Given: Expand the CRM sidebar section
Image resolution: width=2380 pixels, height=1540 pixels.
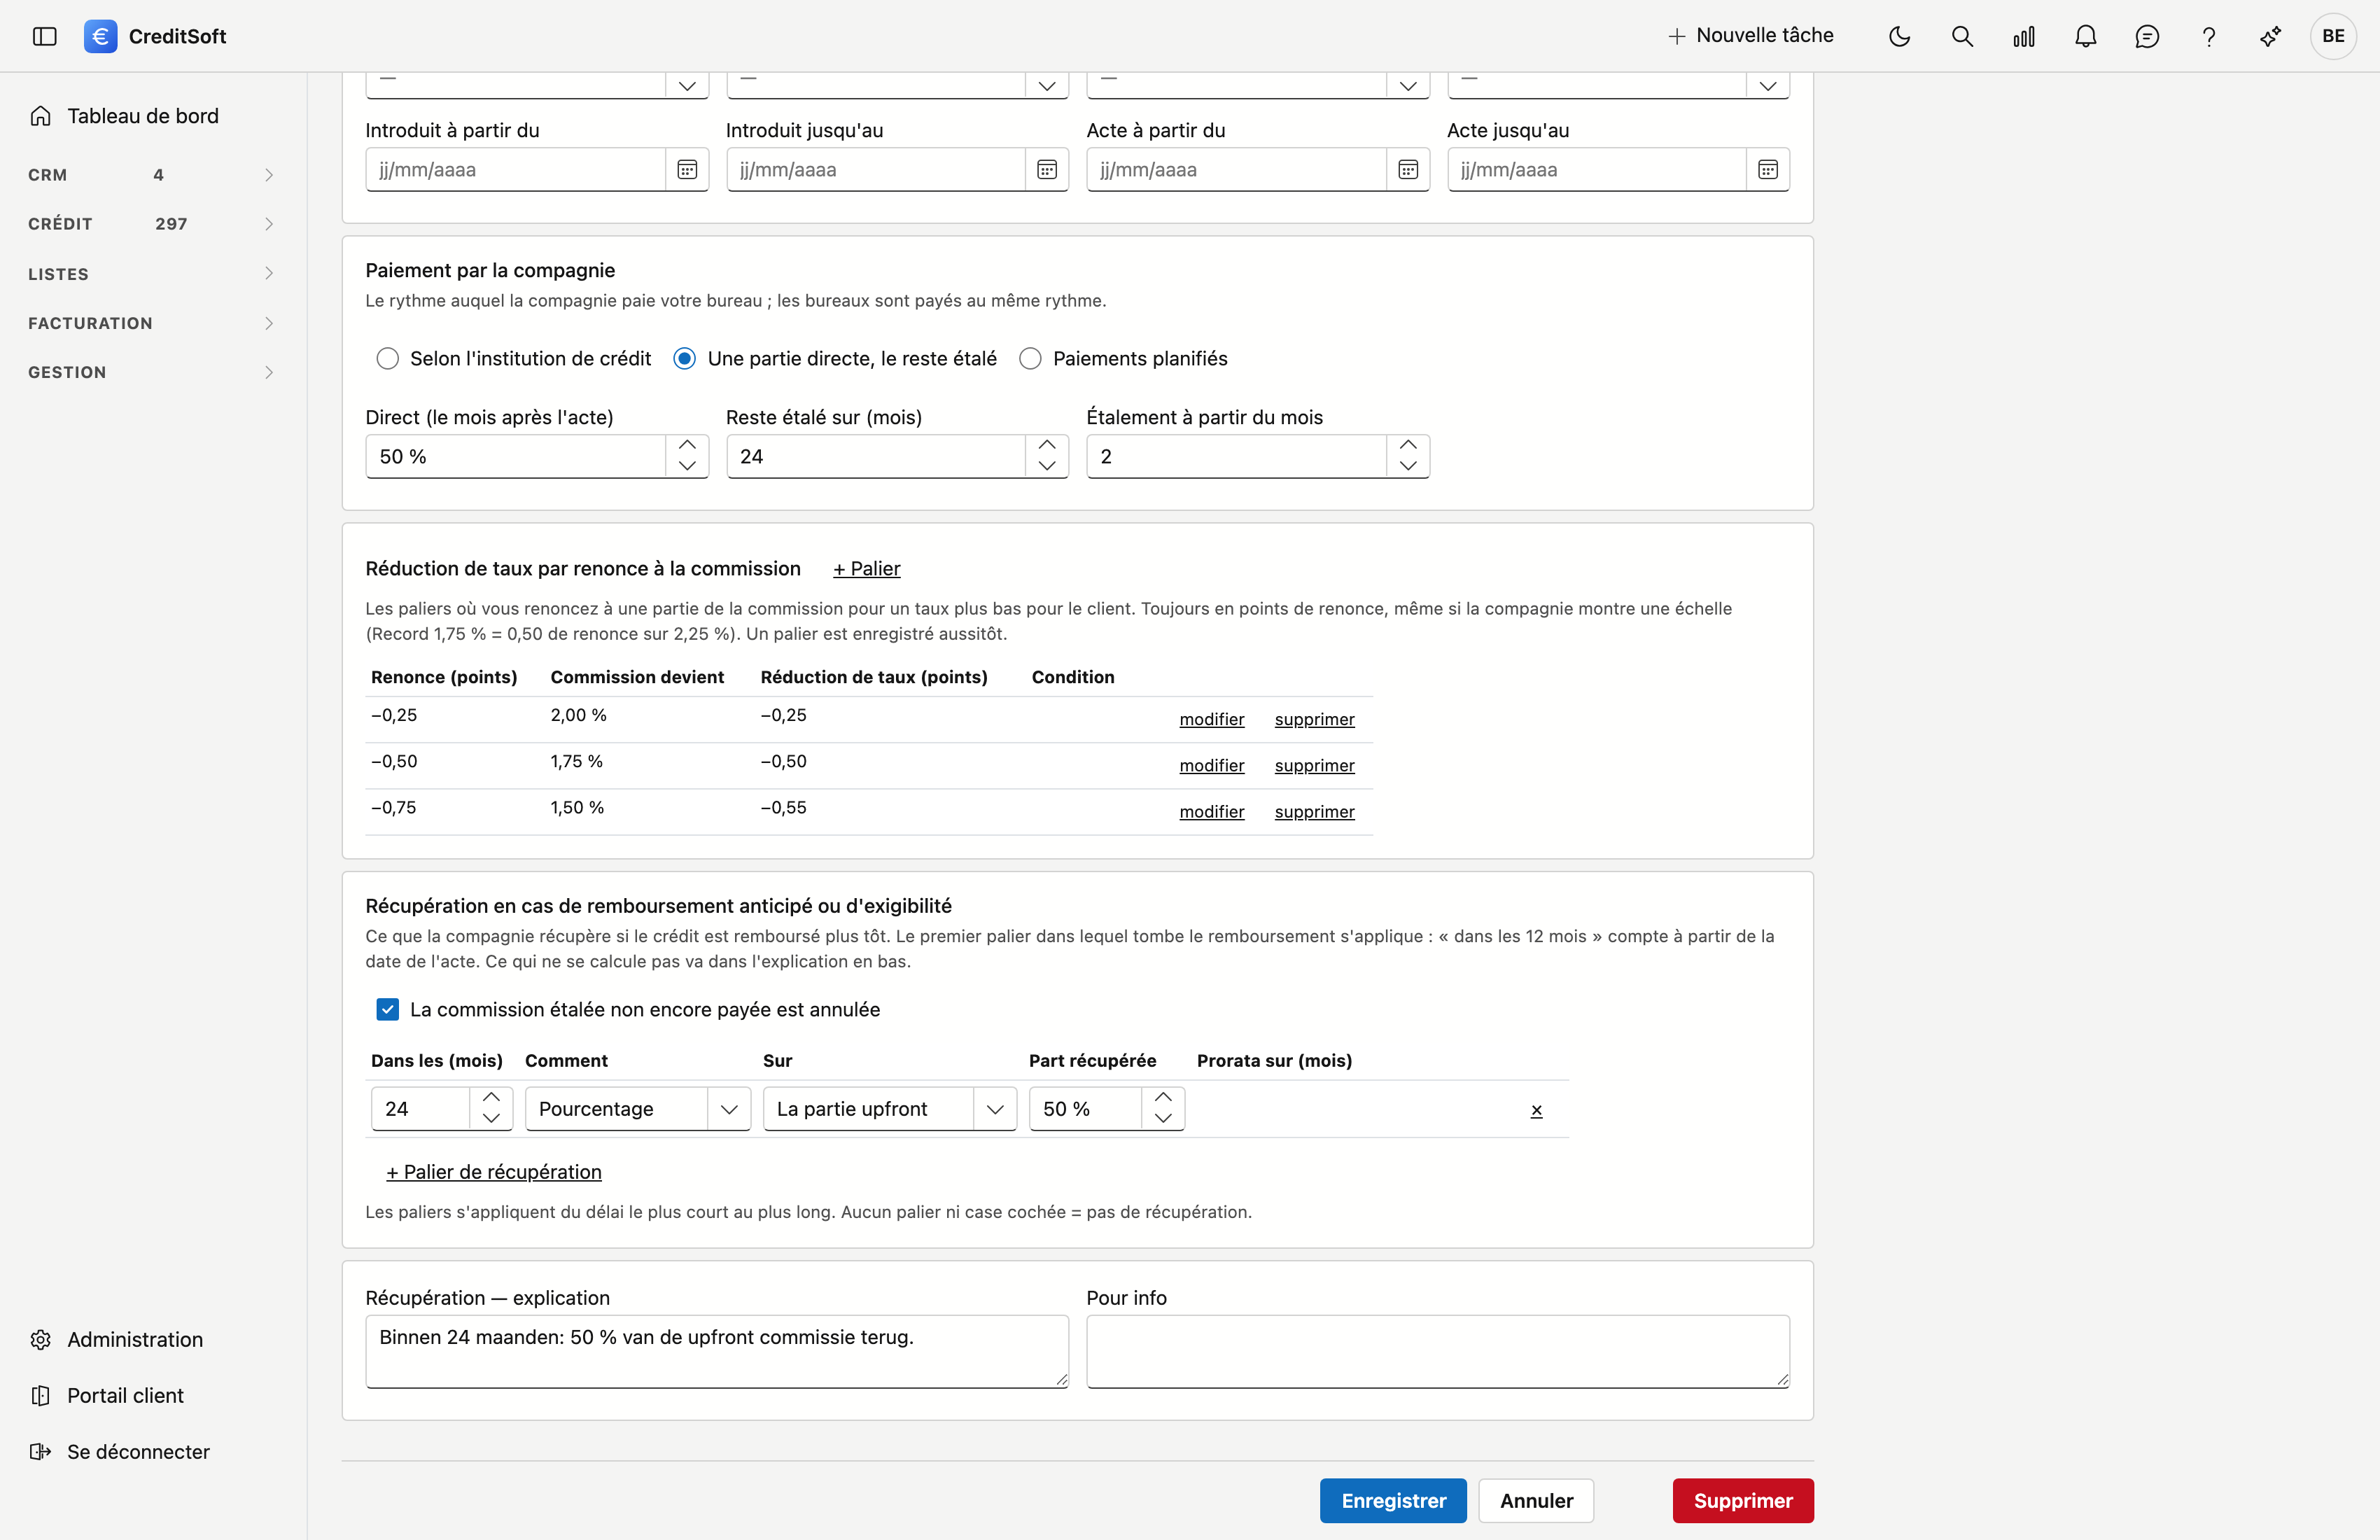Looking at the screenshot, I should pos(150,175).
